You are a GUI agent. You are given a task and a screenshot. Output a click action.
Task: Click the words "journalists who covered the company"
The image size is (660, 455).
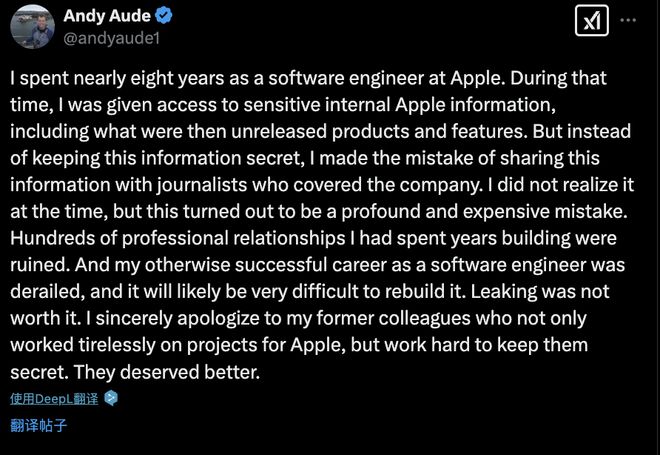click(x=320, y=185)
